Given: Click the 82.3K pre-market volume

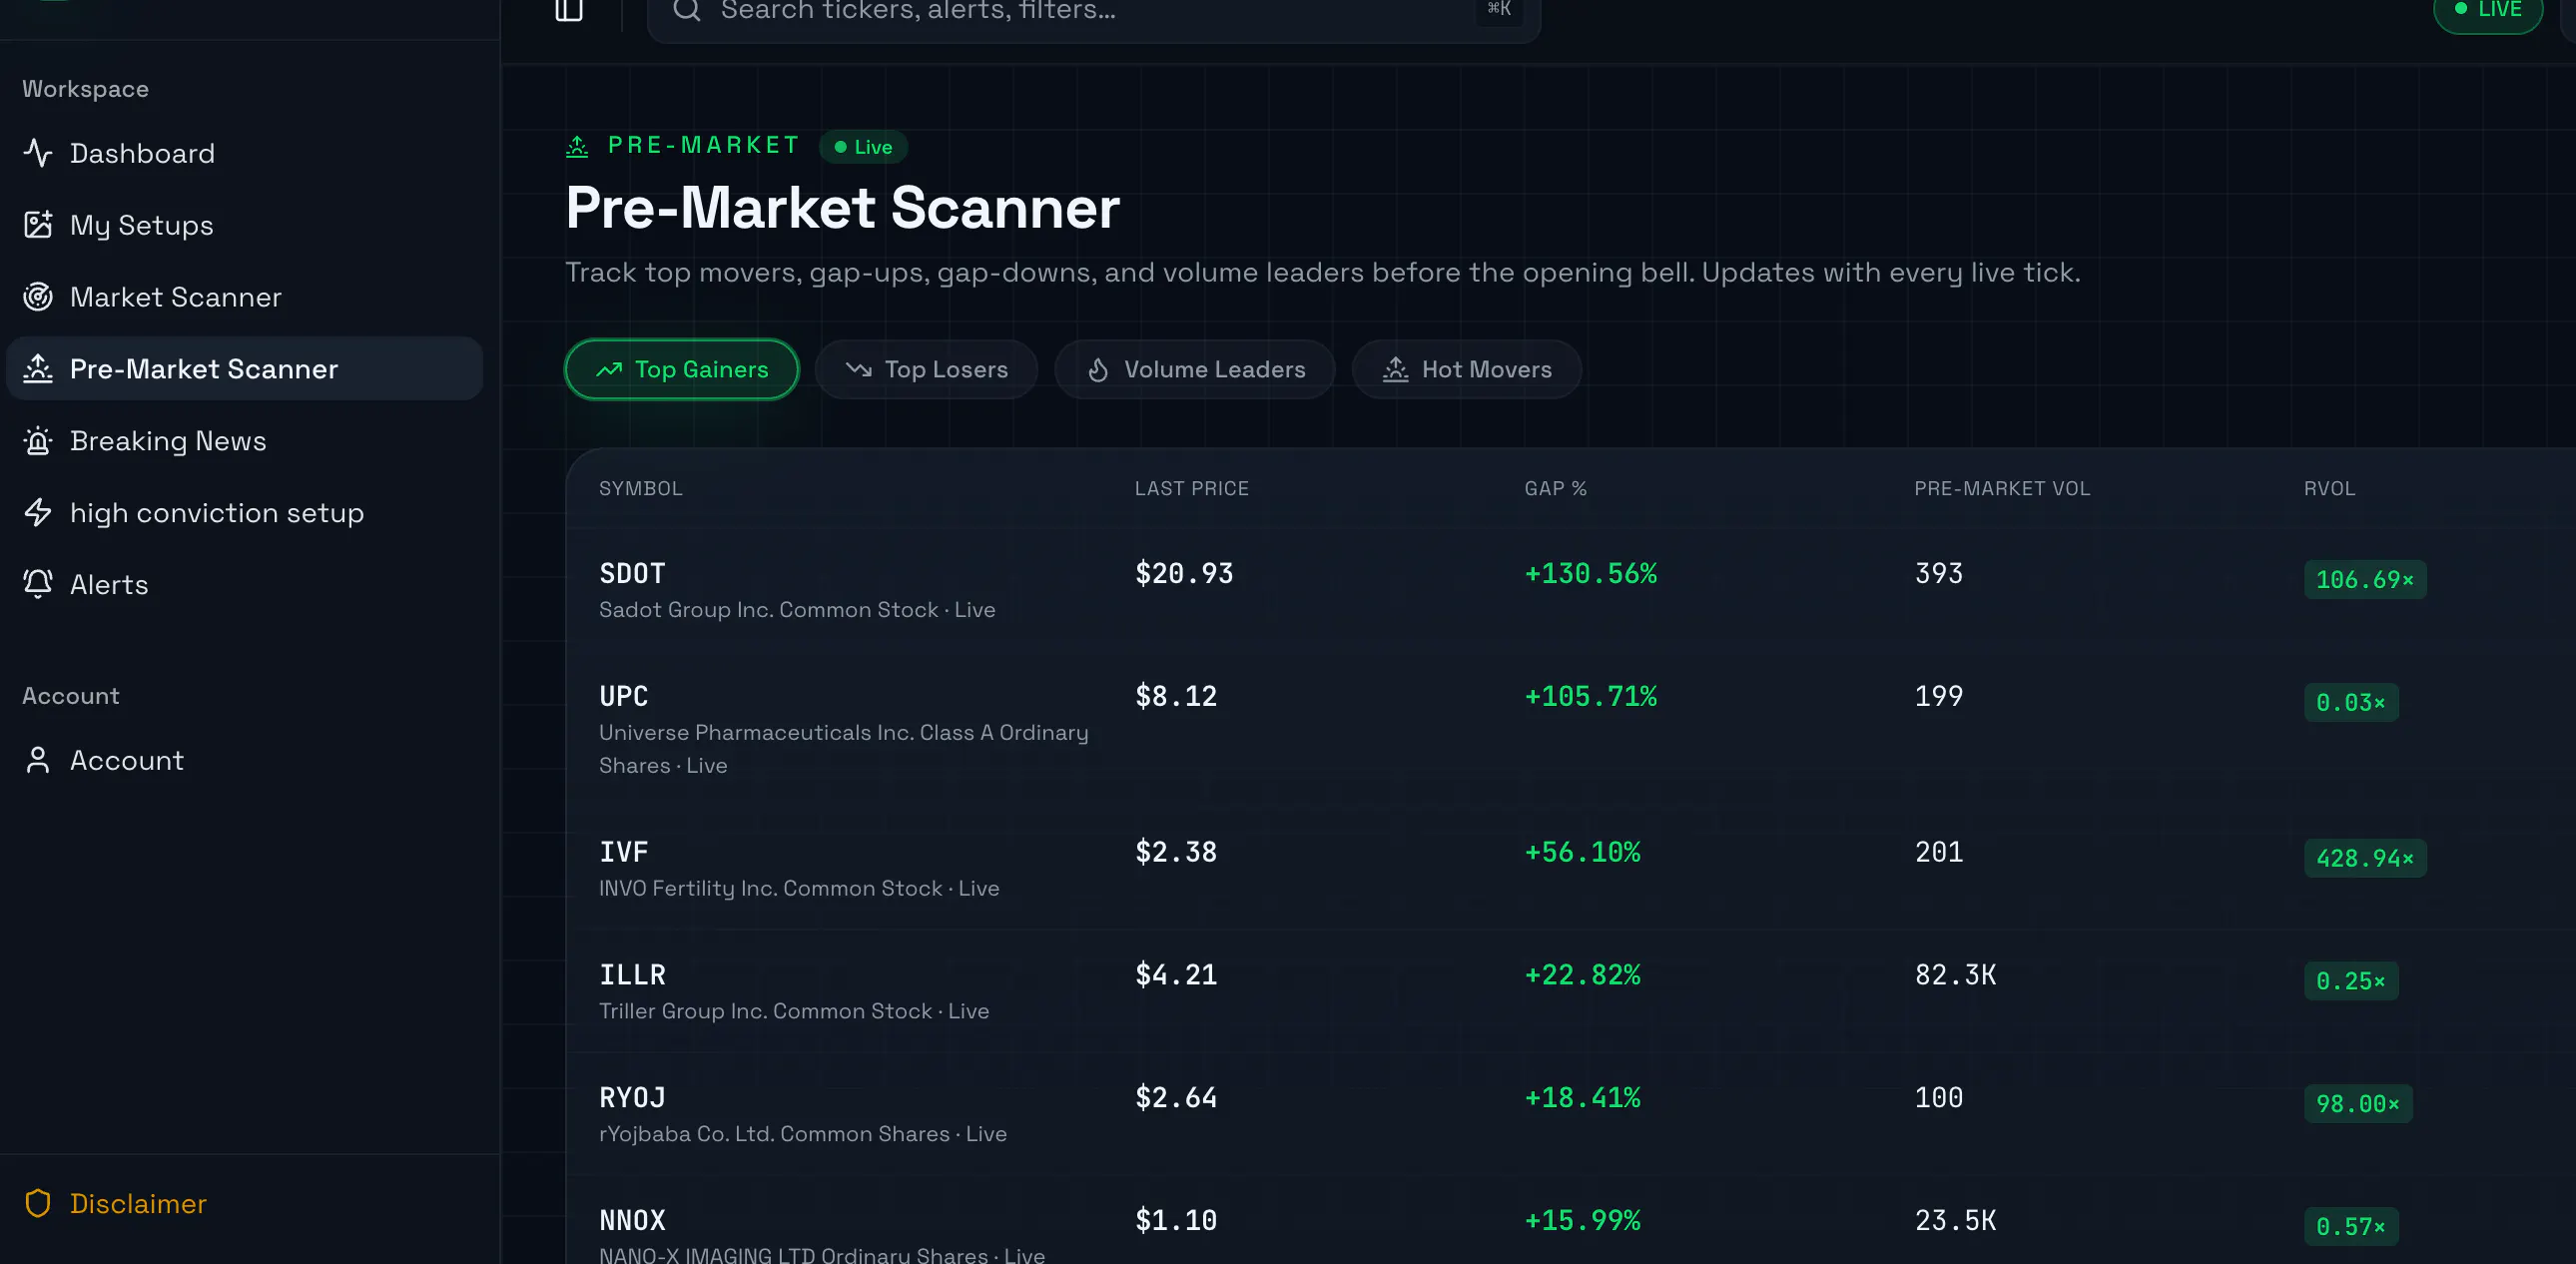Looking at the screenshot, I should pos(1955,976).
